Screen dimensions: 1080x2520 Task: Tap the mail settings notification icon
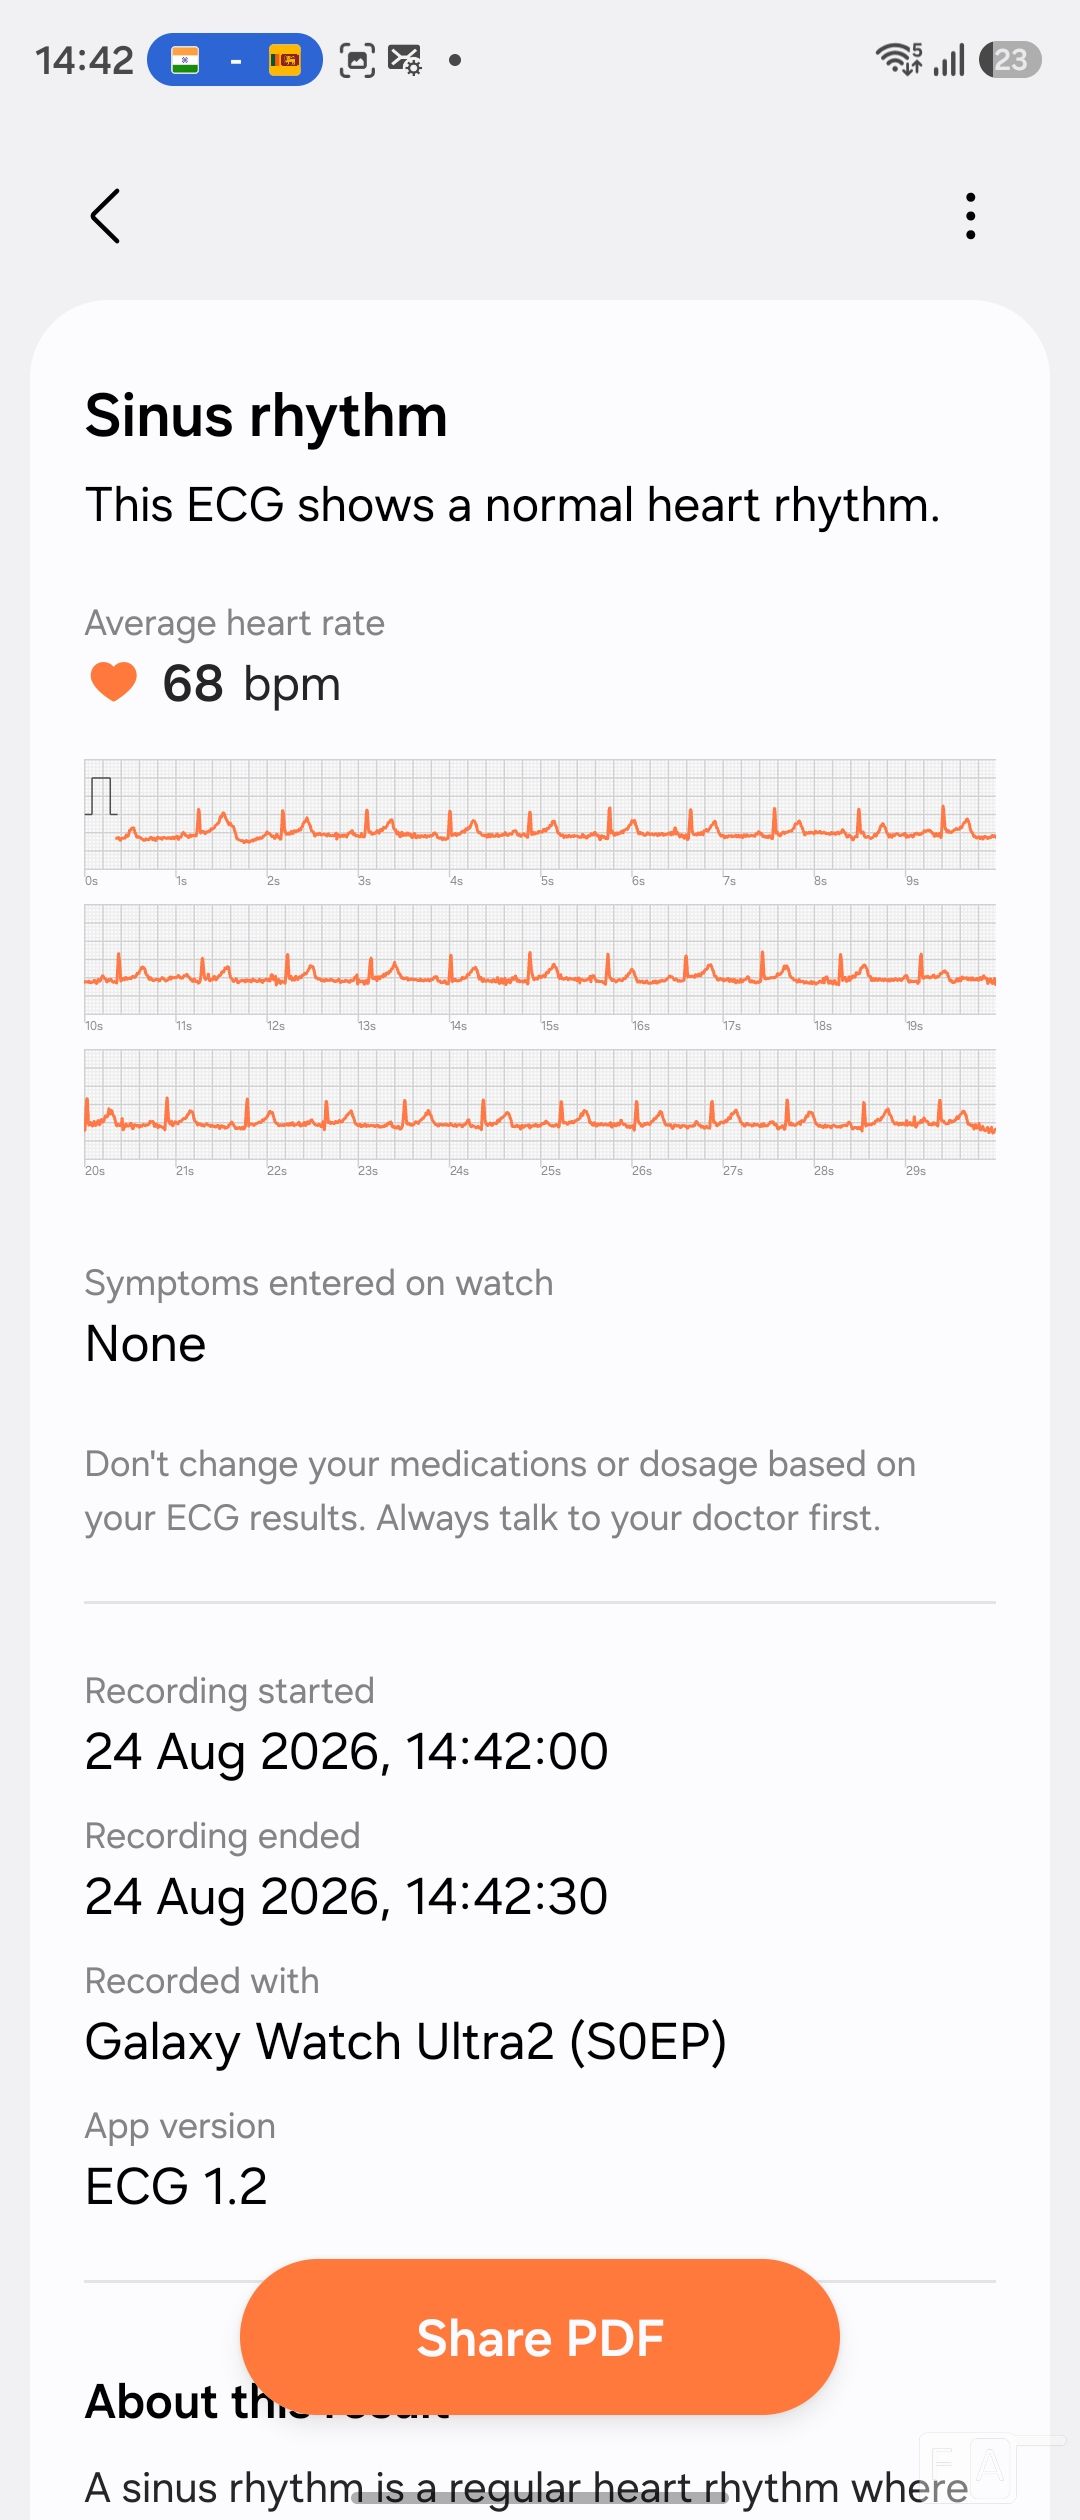click(405, 60)
